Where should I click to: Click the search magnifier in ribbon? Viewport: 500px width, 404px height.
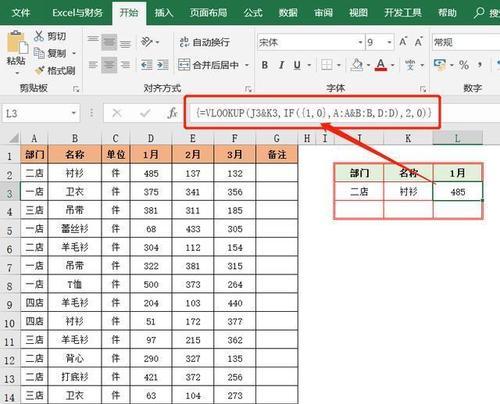pyautogui.click(x=479, y=13)
